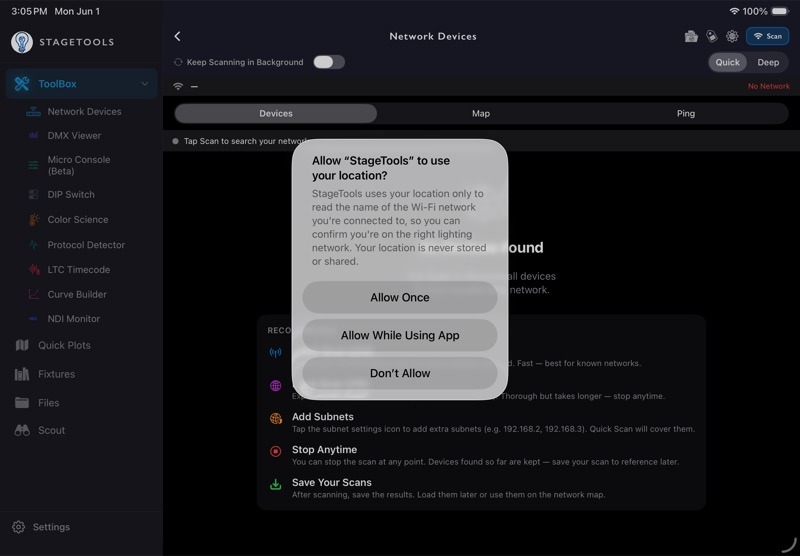Switch to the Ping tab
The image size is (800, 556).
(x=686, y=113)
